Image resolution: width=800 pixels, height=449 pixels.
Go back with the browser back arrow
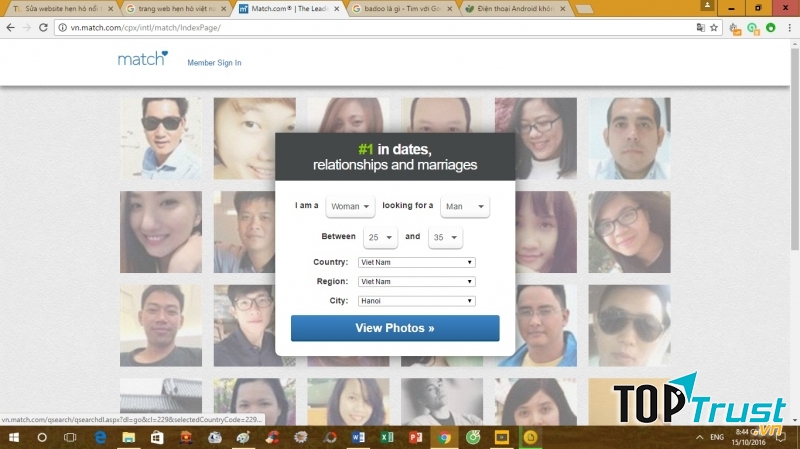click(11, 28)
